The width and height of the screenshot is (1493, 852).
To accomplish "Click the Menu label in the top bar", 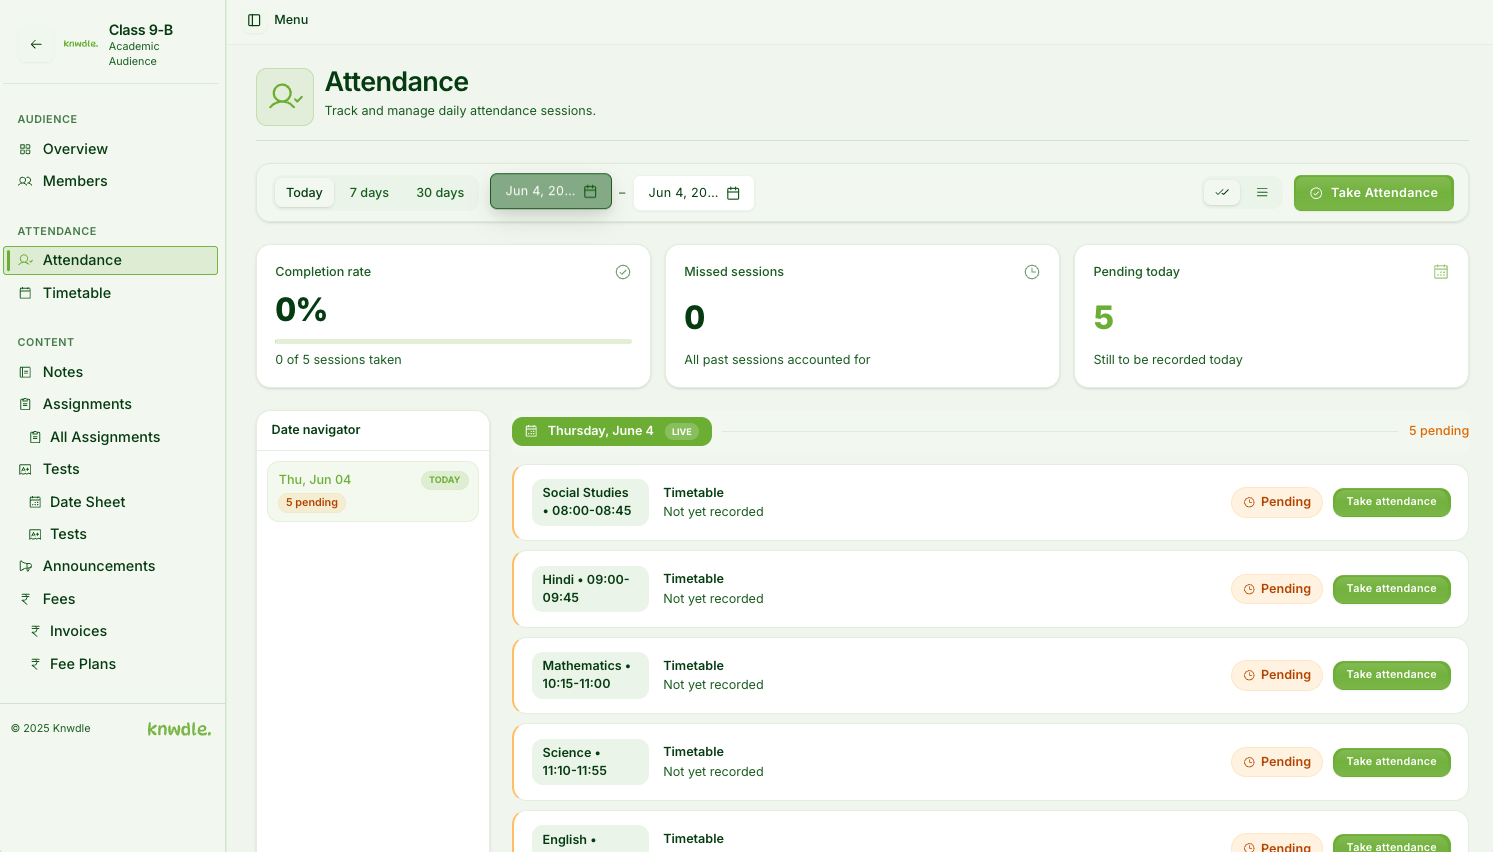I will tap(291, 20).
